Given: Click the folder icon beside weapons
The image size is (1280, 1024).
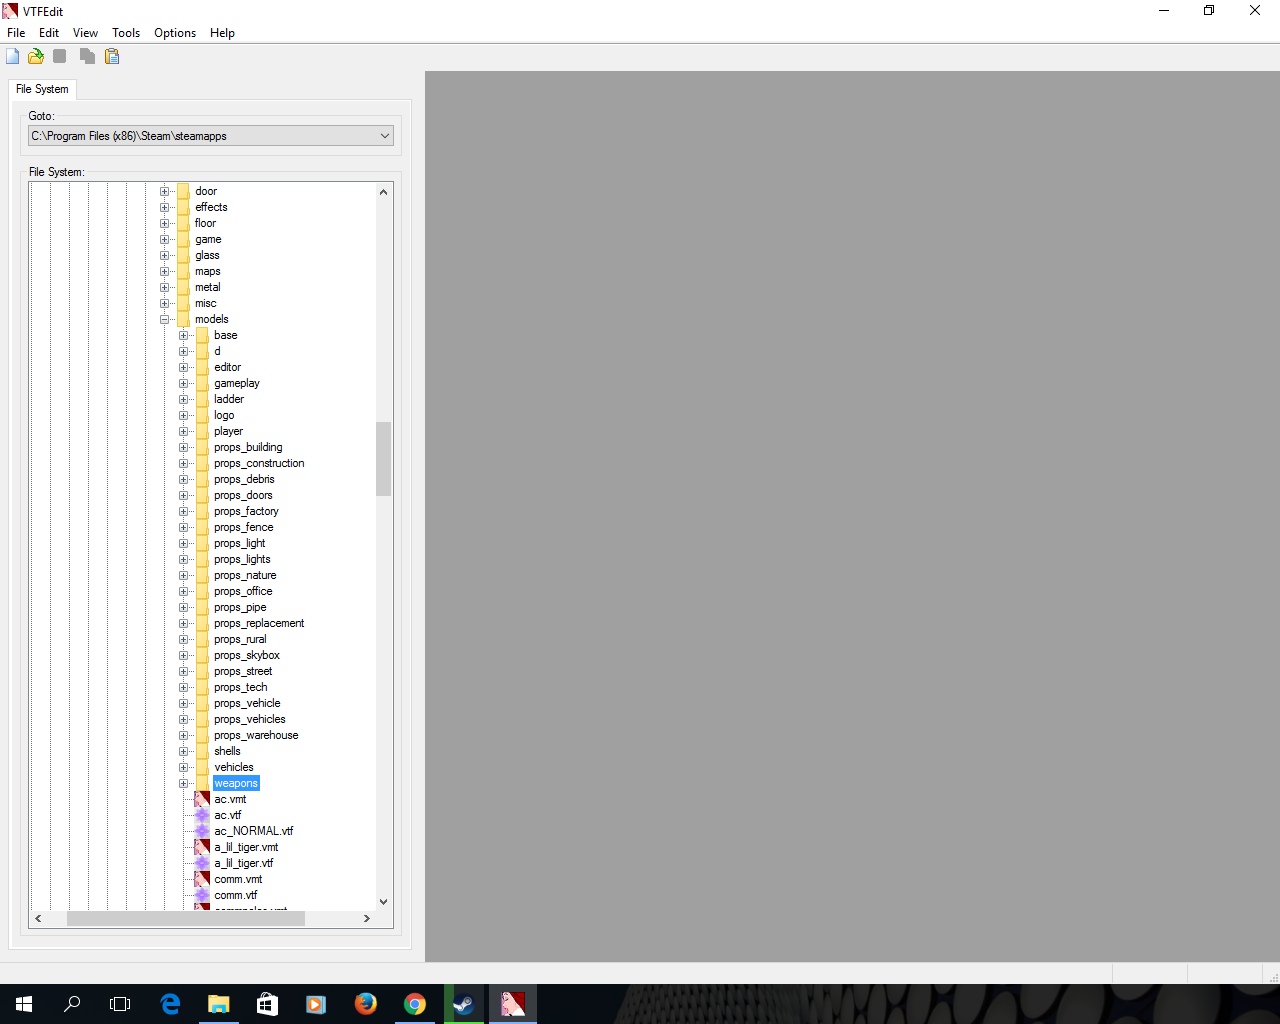Looking at the screenshot, I should coord(202,783).
